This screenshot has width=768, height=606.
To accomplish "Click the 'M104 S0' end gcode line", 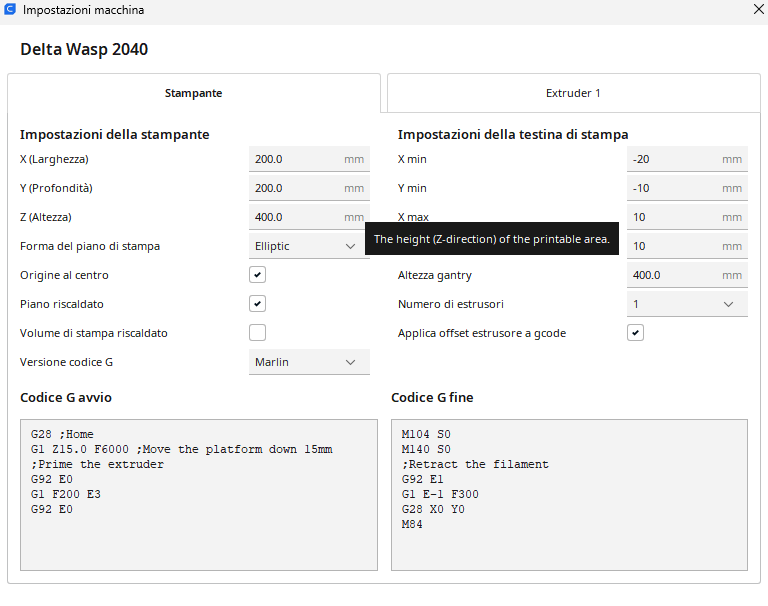I will (x=426, y=434).
